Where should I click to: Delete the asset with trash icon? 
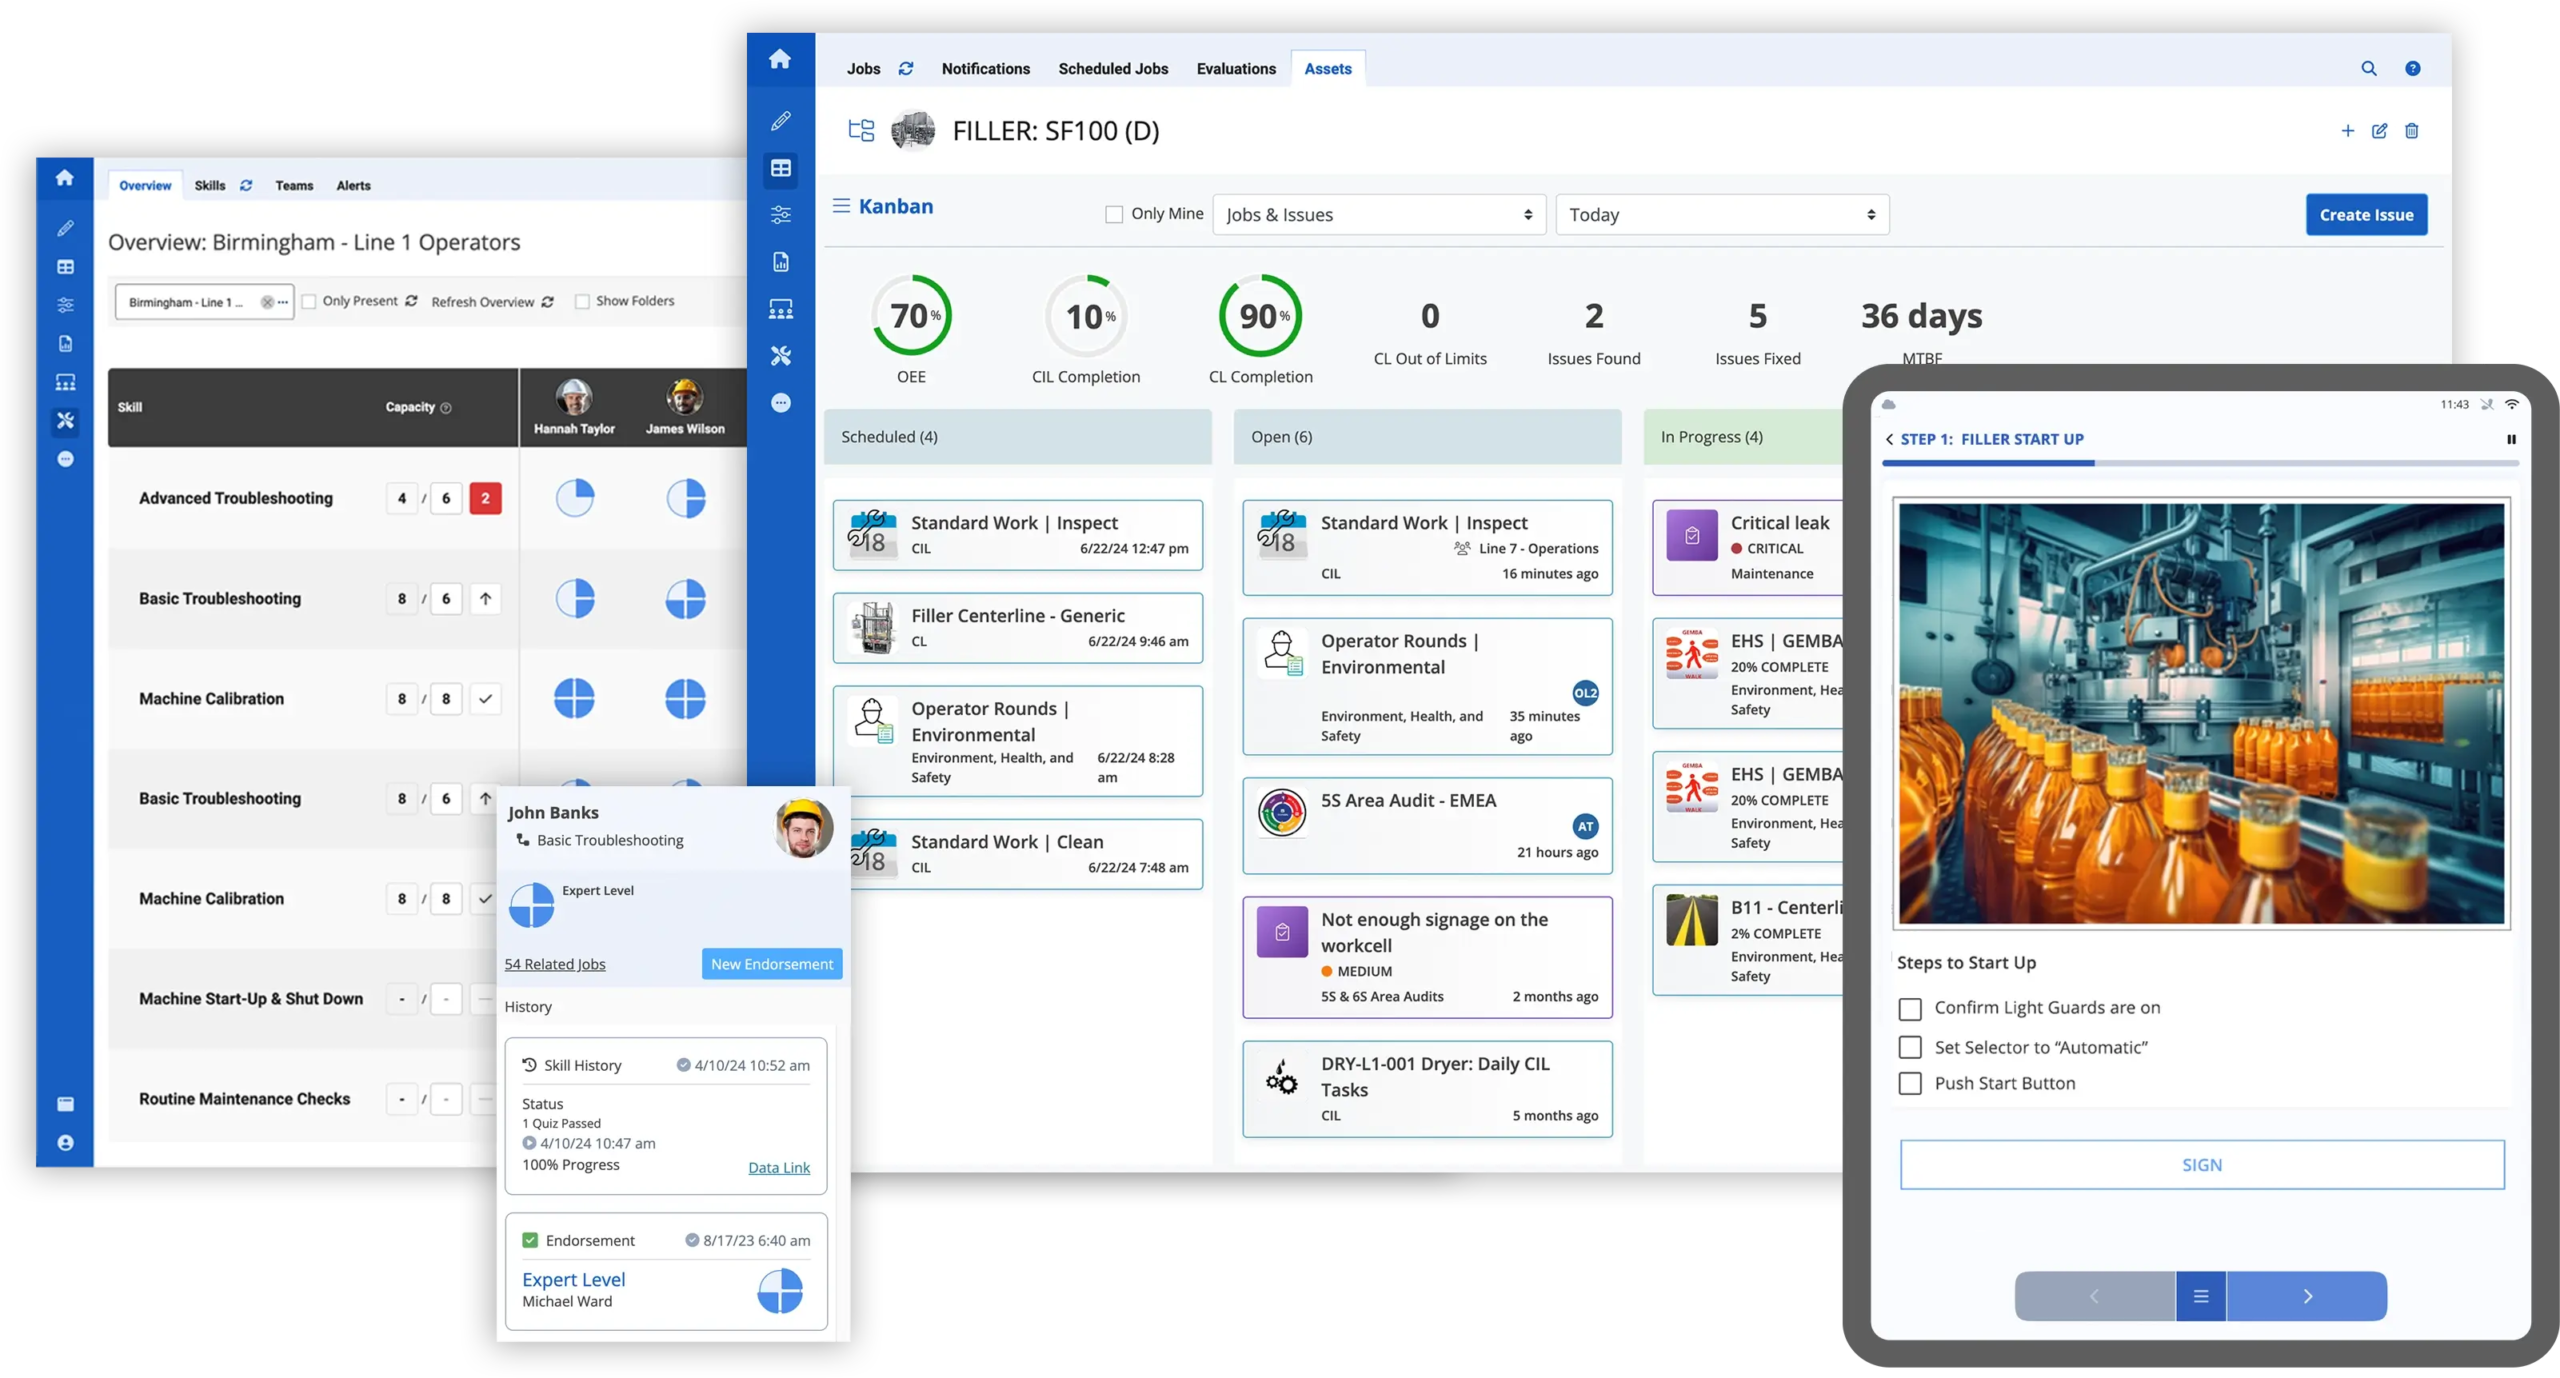coord(2410,131)
